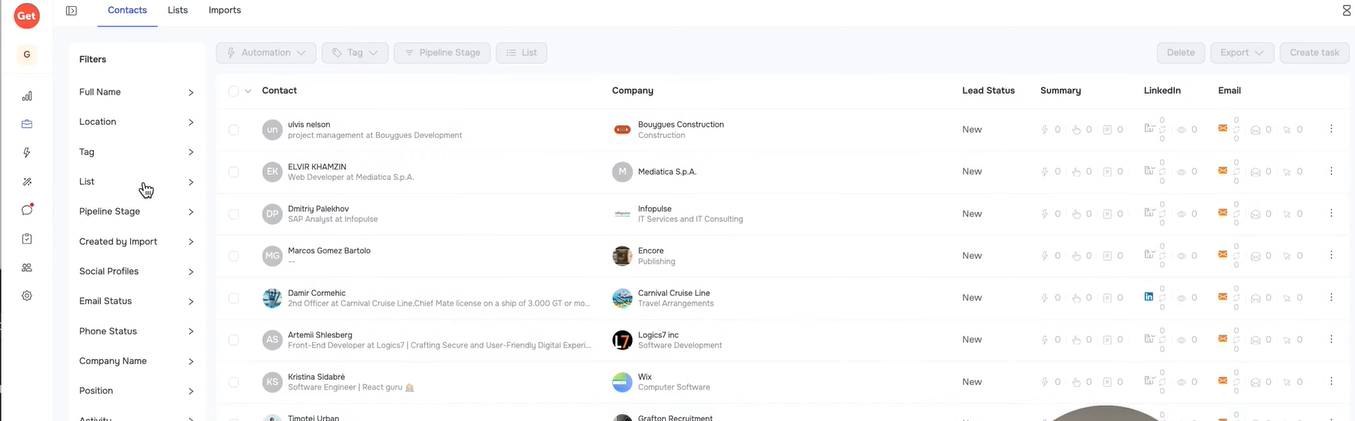The image size is (1355, 421).
Task: Open the analytics bar chart sidebar icon
Action: point(27,96)
